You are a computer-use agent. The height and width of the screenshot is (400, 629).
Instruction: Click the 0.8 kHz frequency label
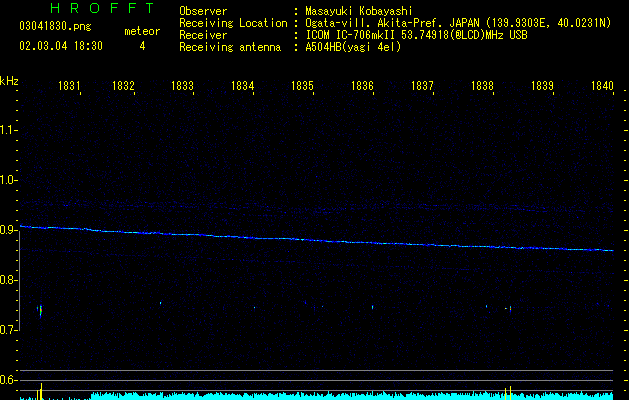[8, 280]
